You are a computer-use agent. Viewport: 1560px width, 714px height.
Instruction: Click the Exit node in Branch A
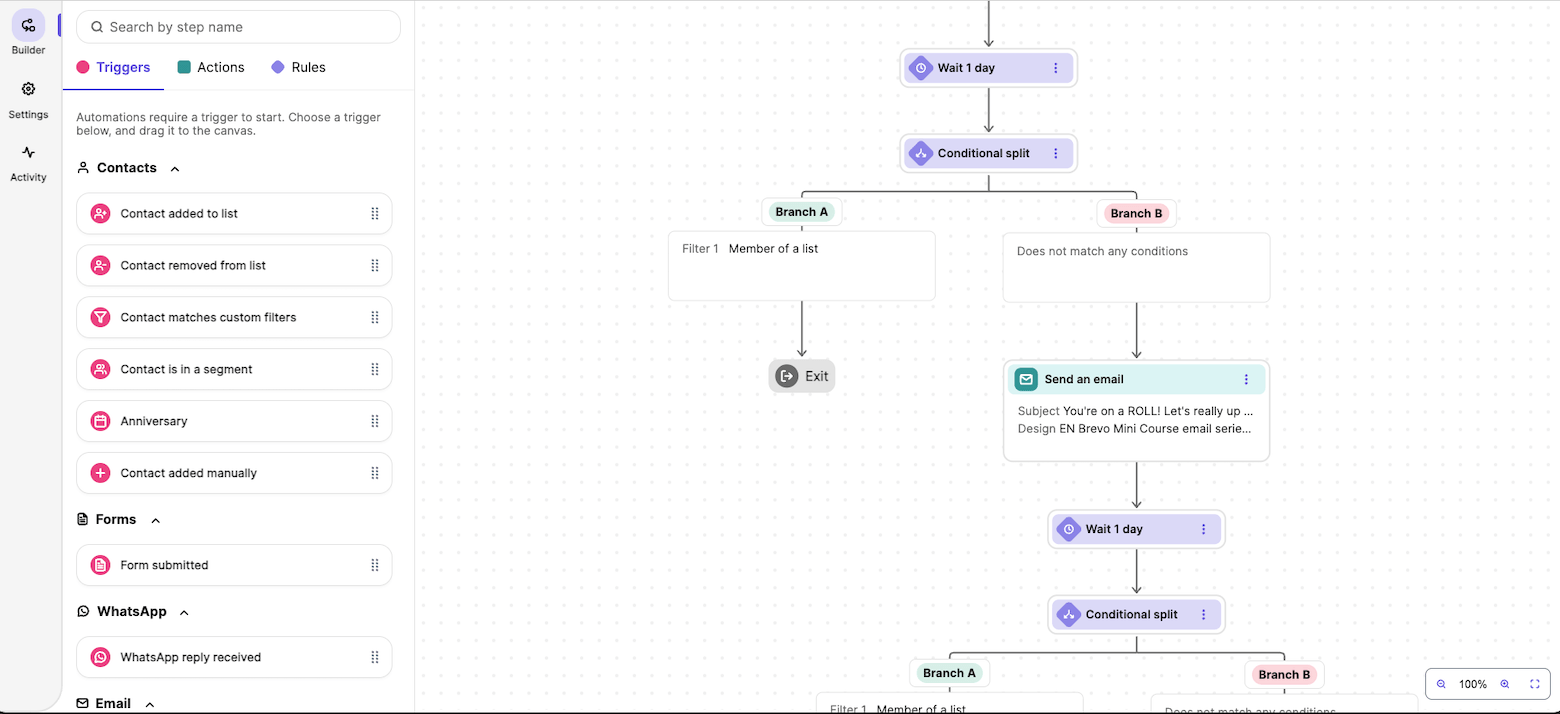click(801, 375)
